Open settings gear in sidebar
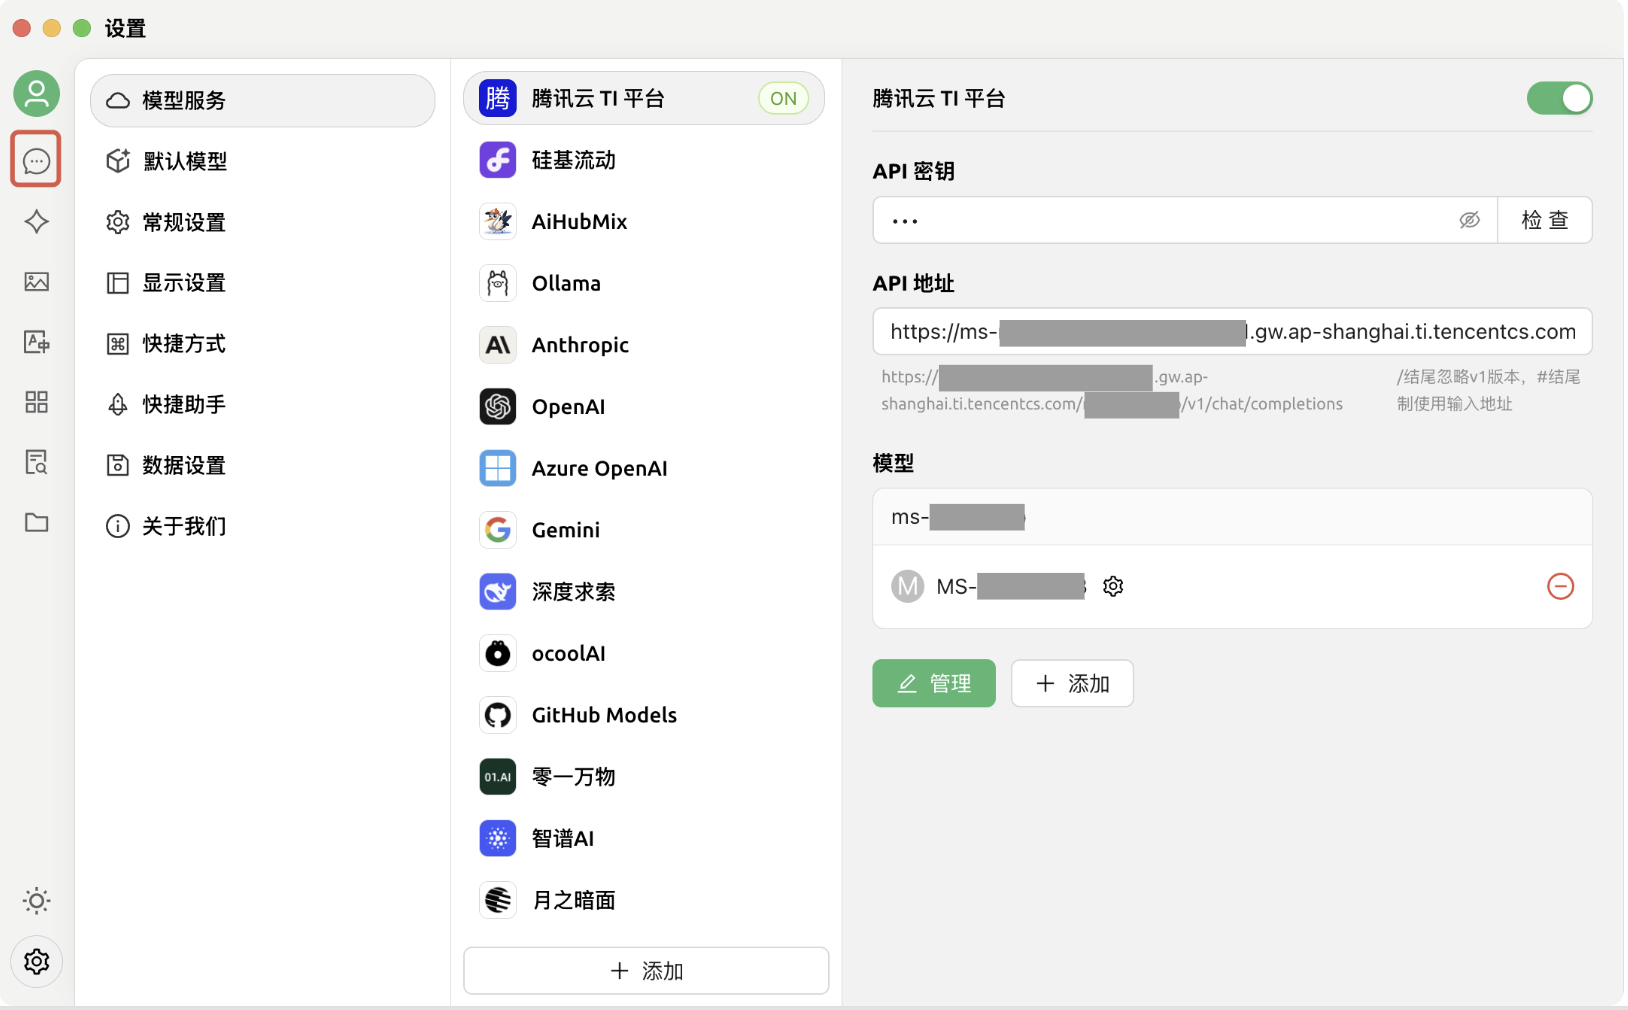Image resolution: width=1628 pixels, height=1010 pixels. 36,962
